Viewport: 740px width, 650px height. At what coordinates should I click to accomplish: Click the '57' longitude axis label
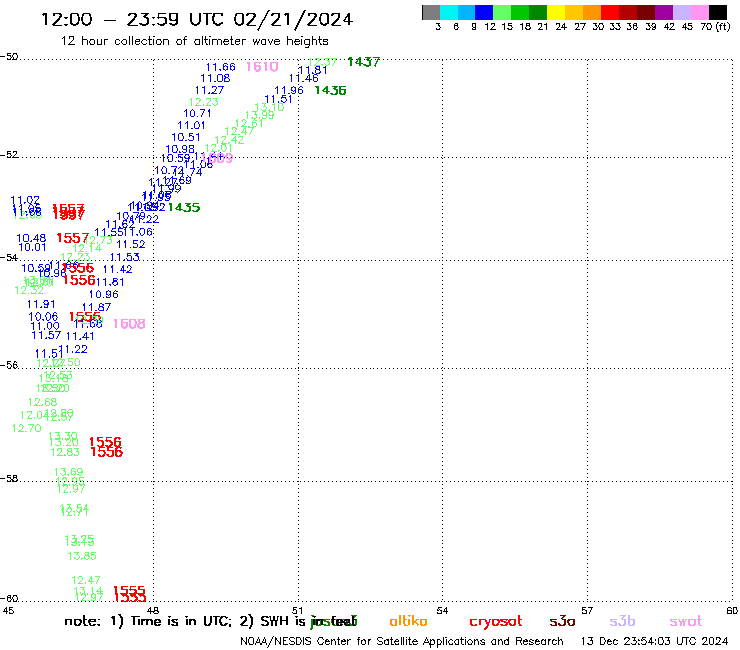[x=587, y=611]
